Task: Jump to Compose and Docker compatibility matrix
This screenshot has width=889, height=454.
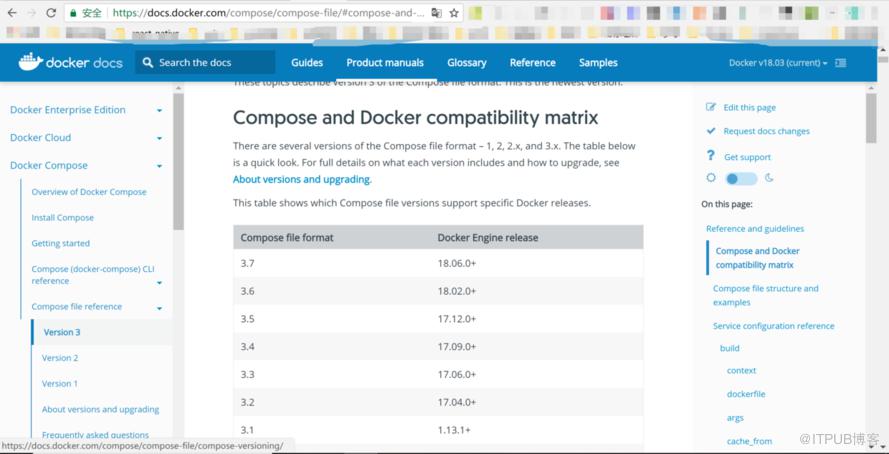Action: 757,258
